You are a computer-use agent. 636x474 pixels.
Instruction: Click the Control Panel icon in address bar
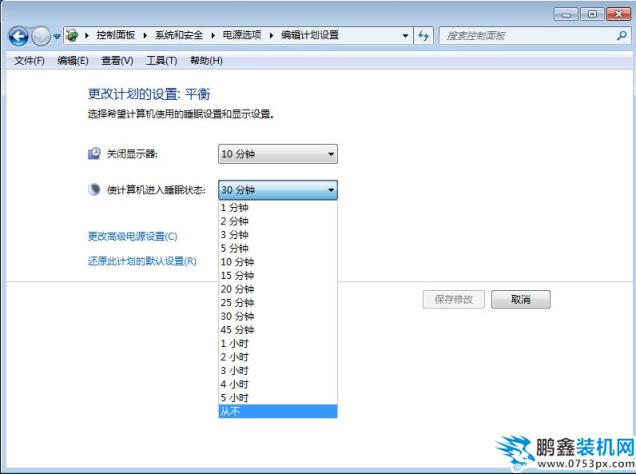(x=72, y=35)
